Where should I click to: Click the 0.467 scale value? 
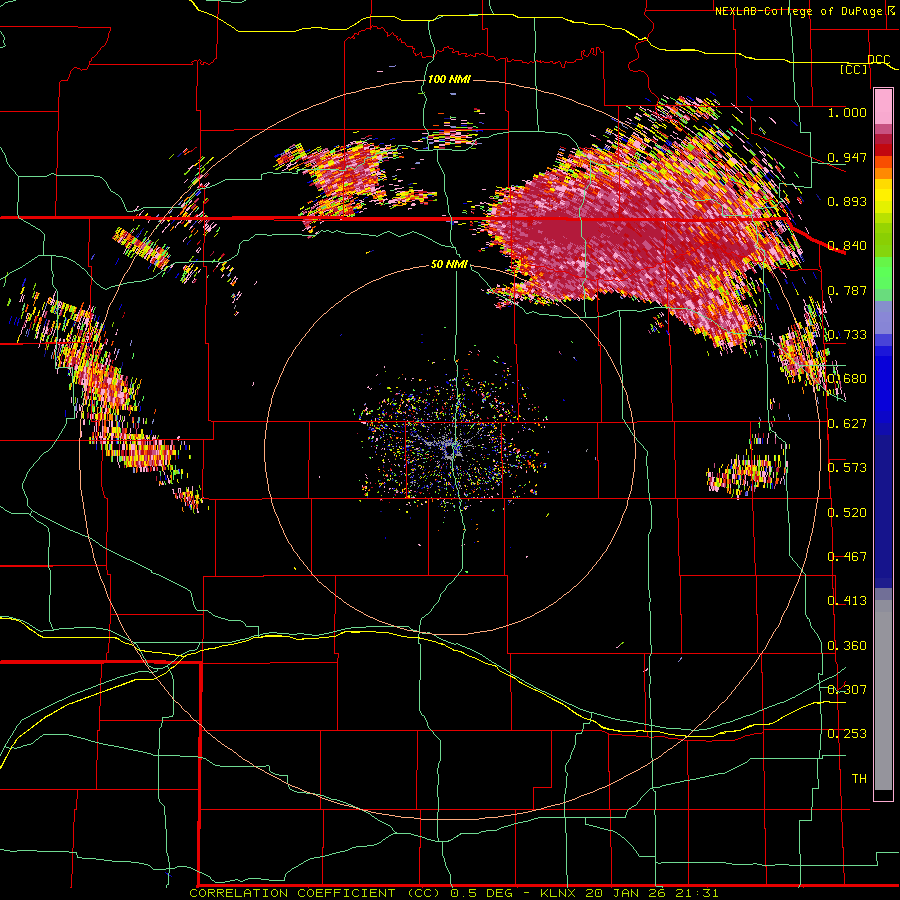click(847, 557)
